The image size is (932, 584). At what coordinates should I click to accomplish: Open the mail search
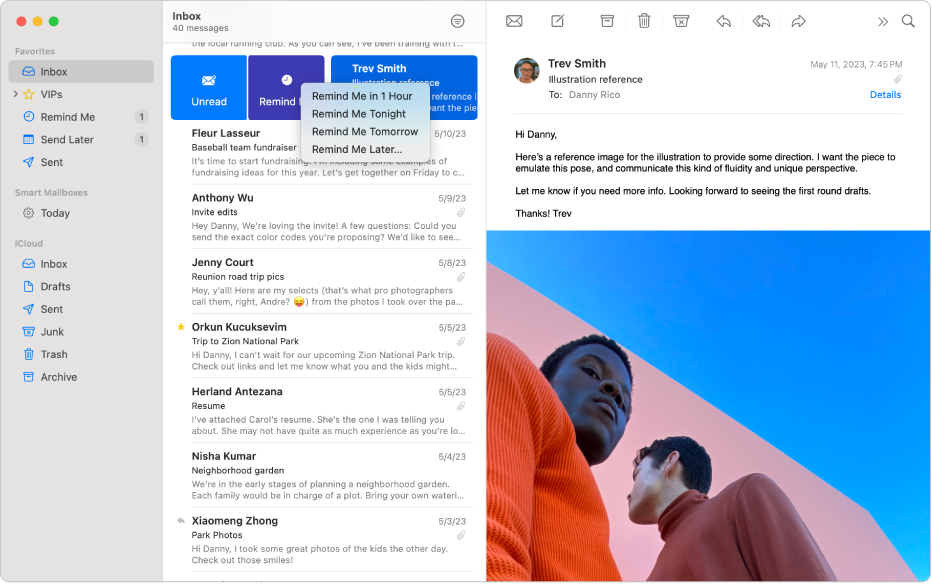(908, 20)
